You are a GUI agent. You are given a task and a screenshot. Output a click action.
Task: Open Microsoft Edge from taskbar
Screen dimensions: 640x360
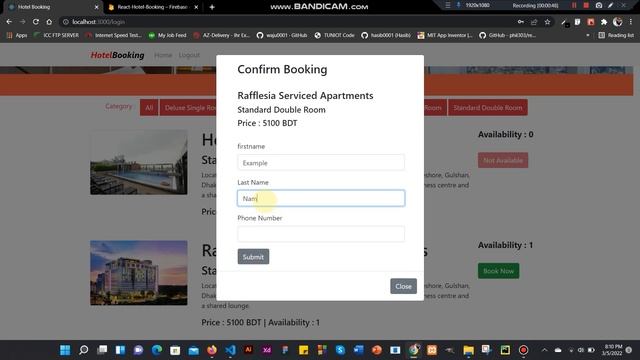point(157,350)
